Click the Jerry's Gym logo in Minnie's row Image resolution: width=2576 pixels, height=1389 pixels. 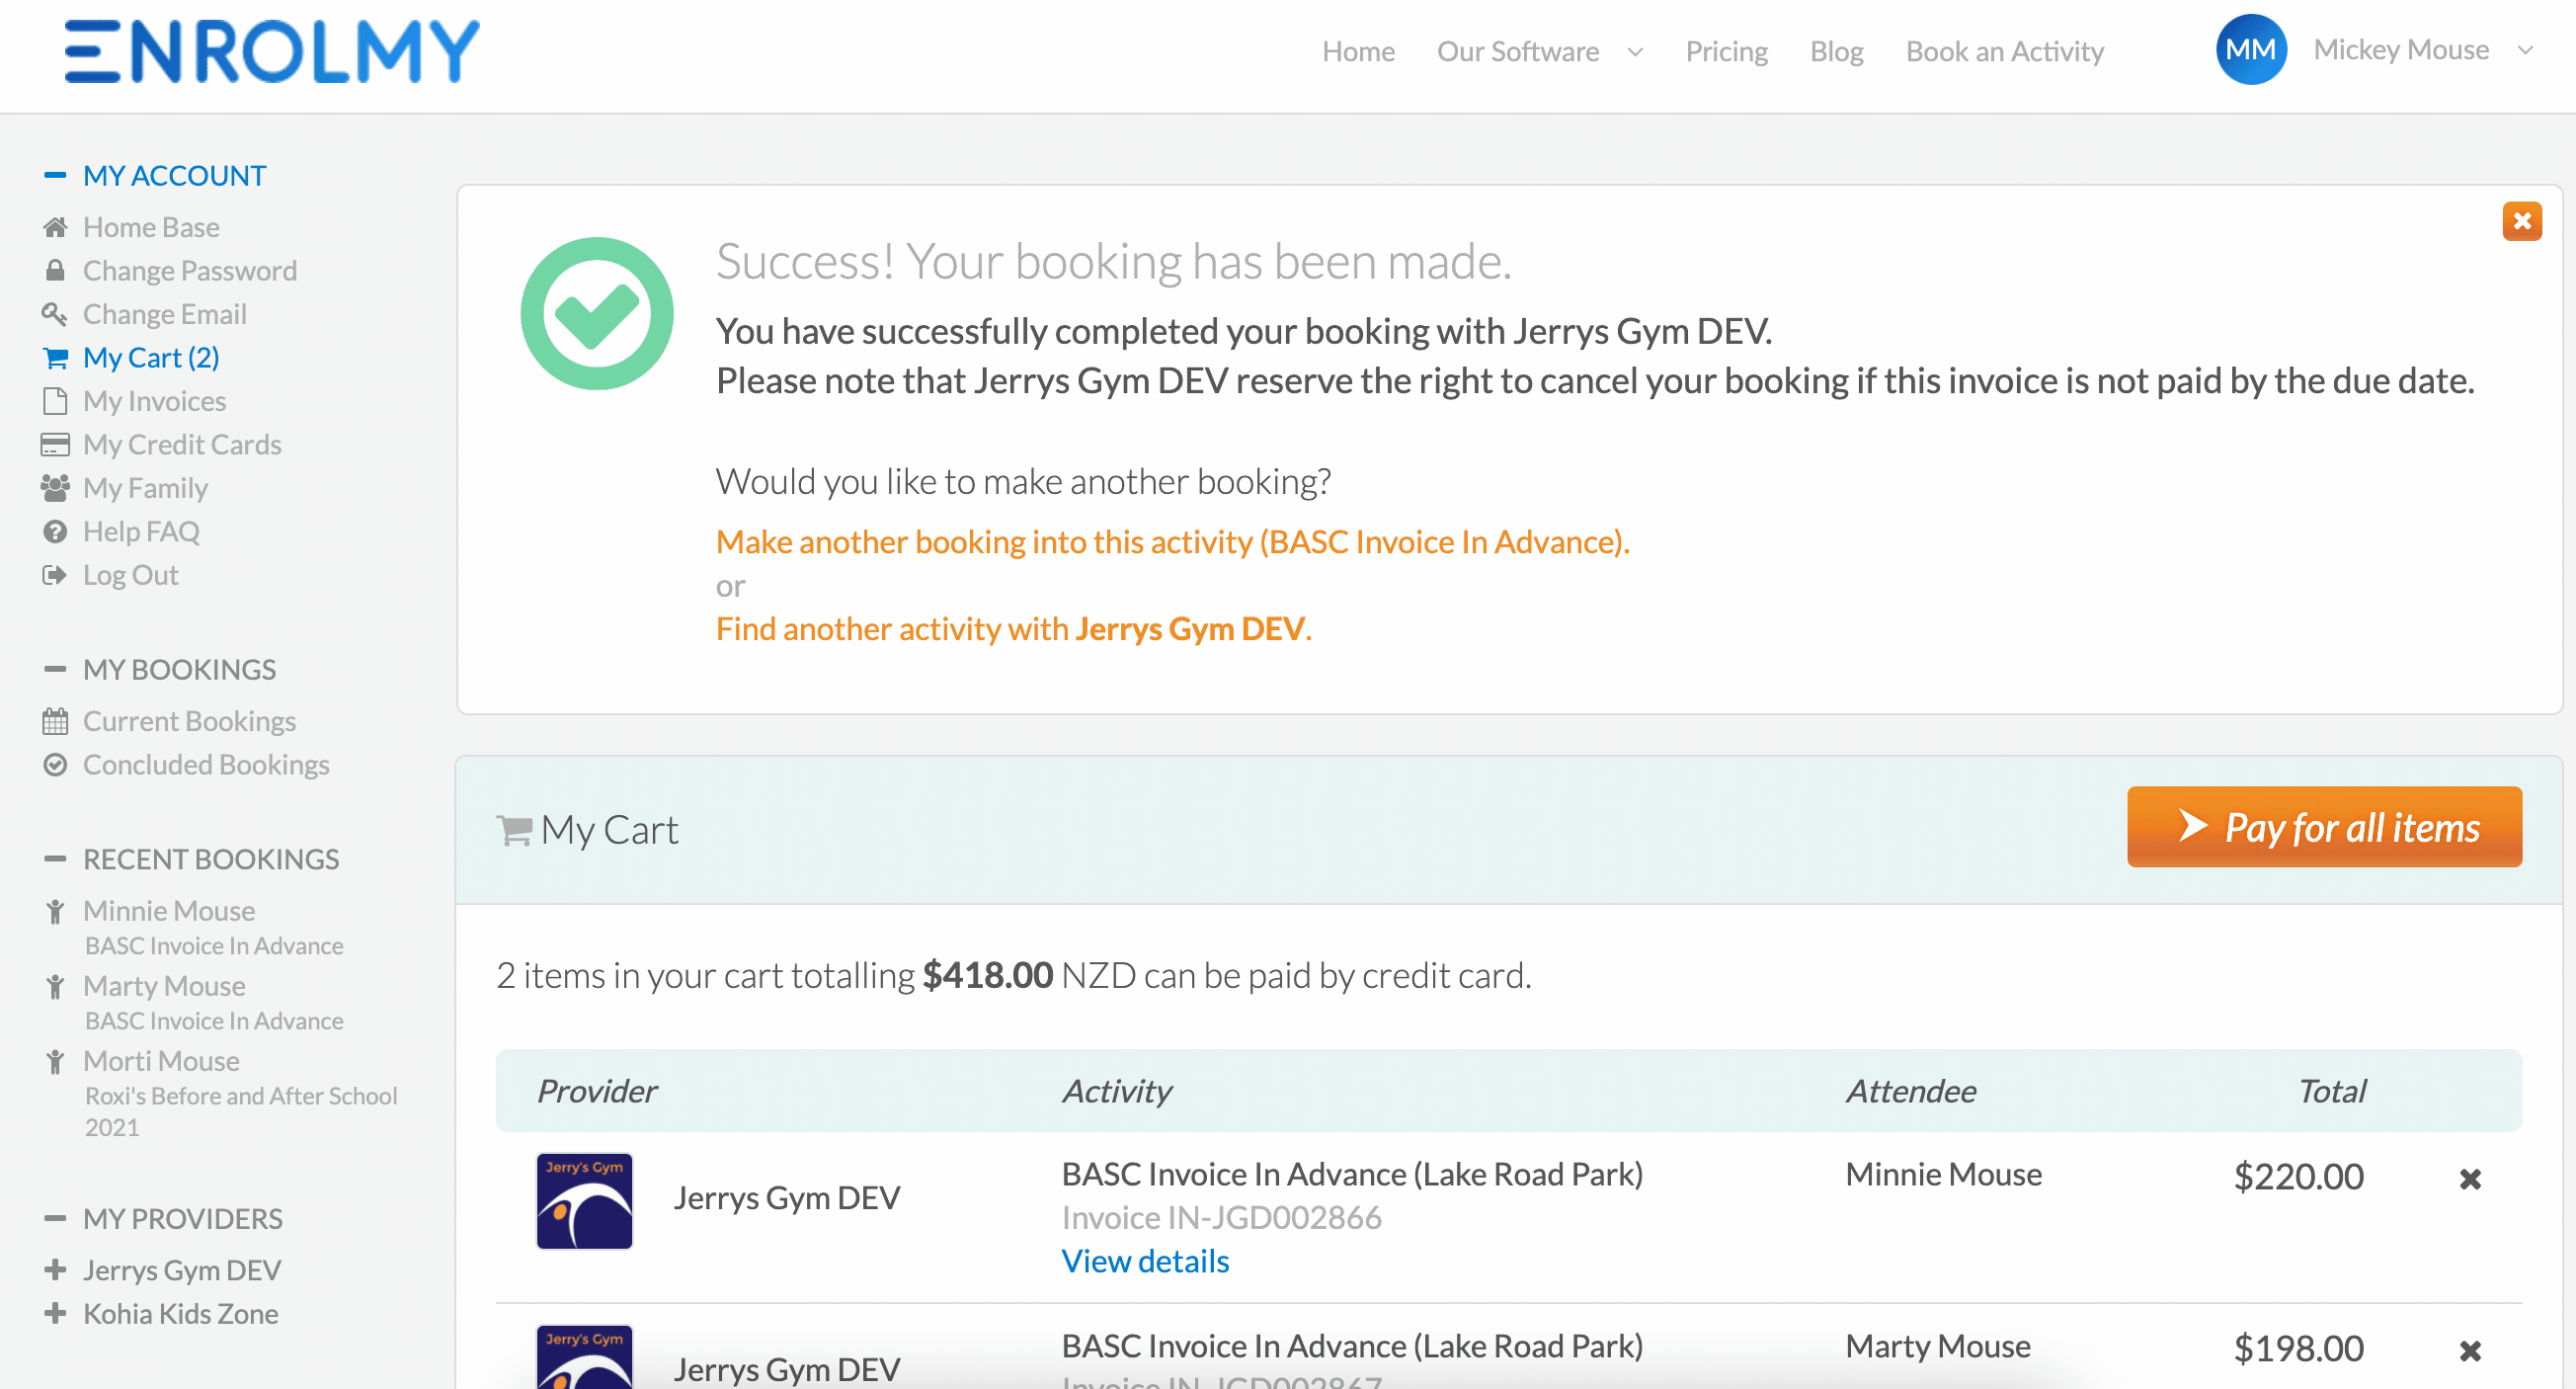click(584, 1200)
